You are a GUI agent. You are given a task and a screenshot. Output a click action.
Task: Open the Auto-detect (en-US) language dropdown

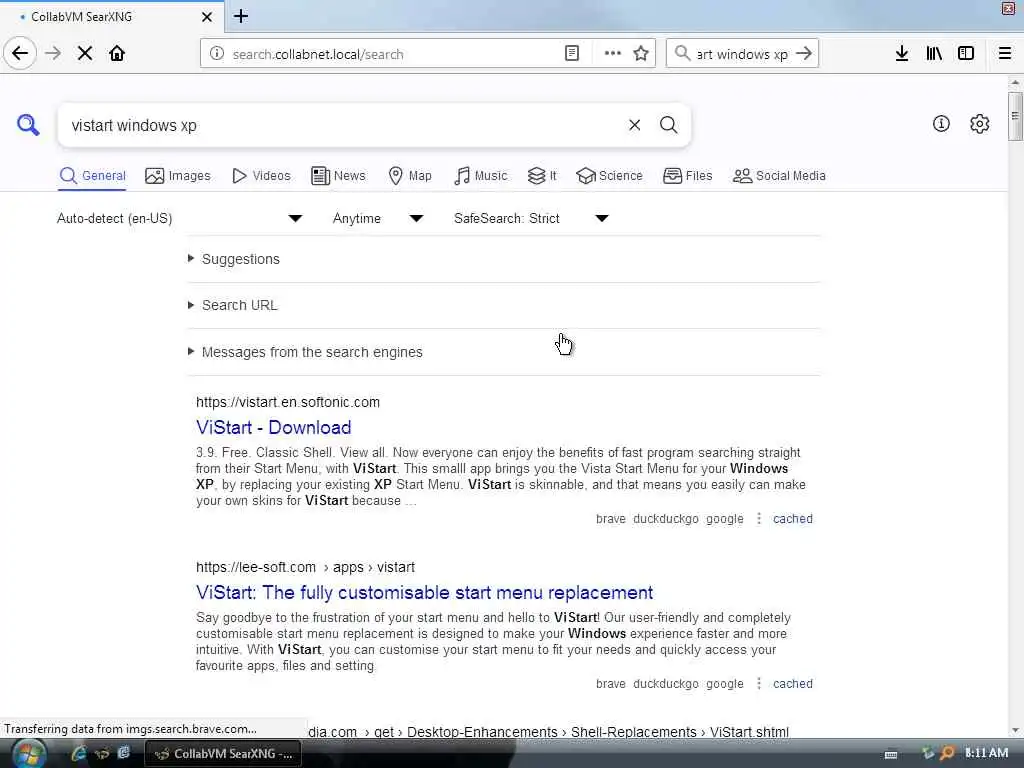[x=180, y=218]
